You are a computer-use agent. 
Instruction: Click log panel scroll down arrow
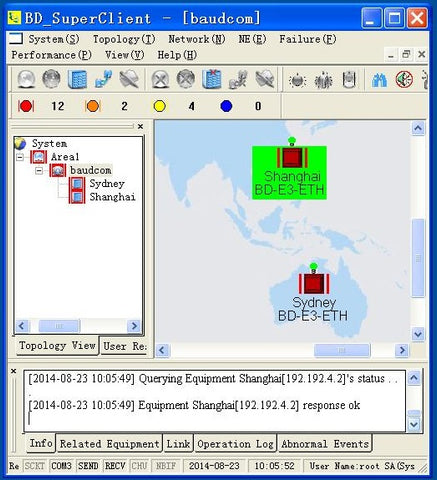click(414, 424)
